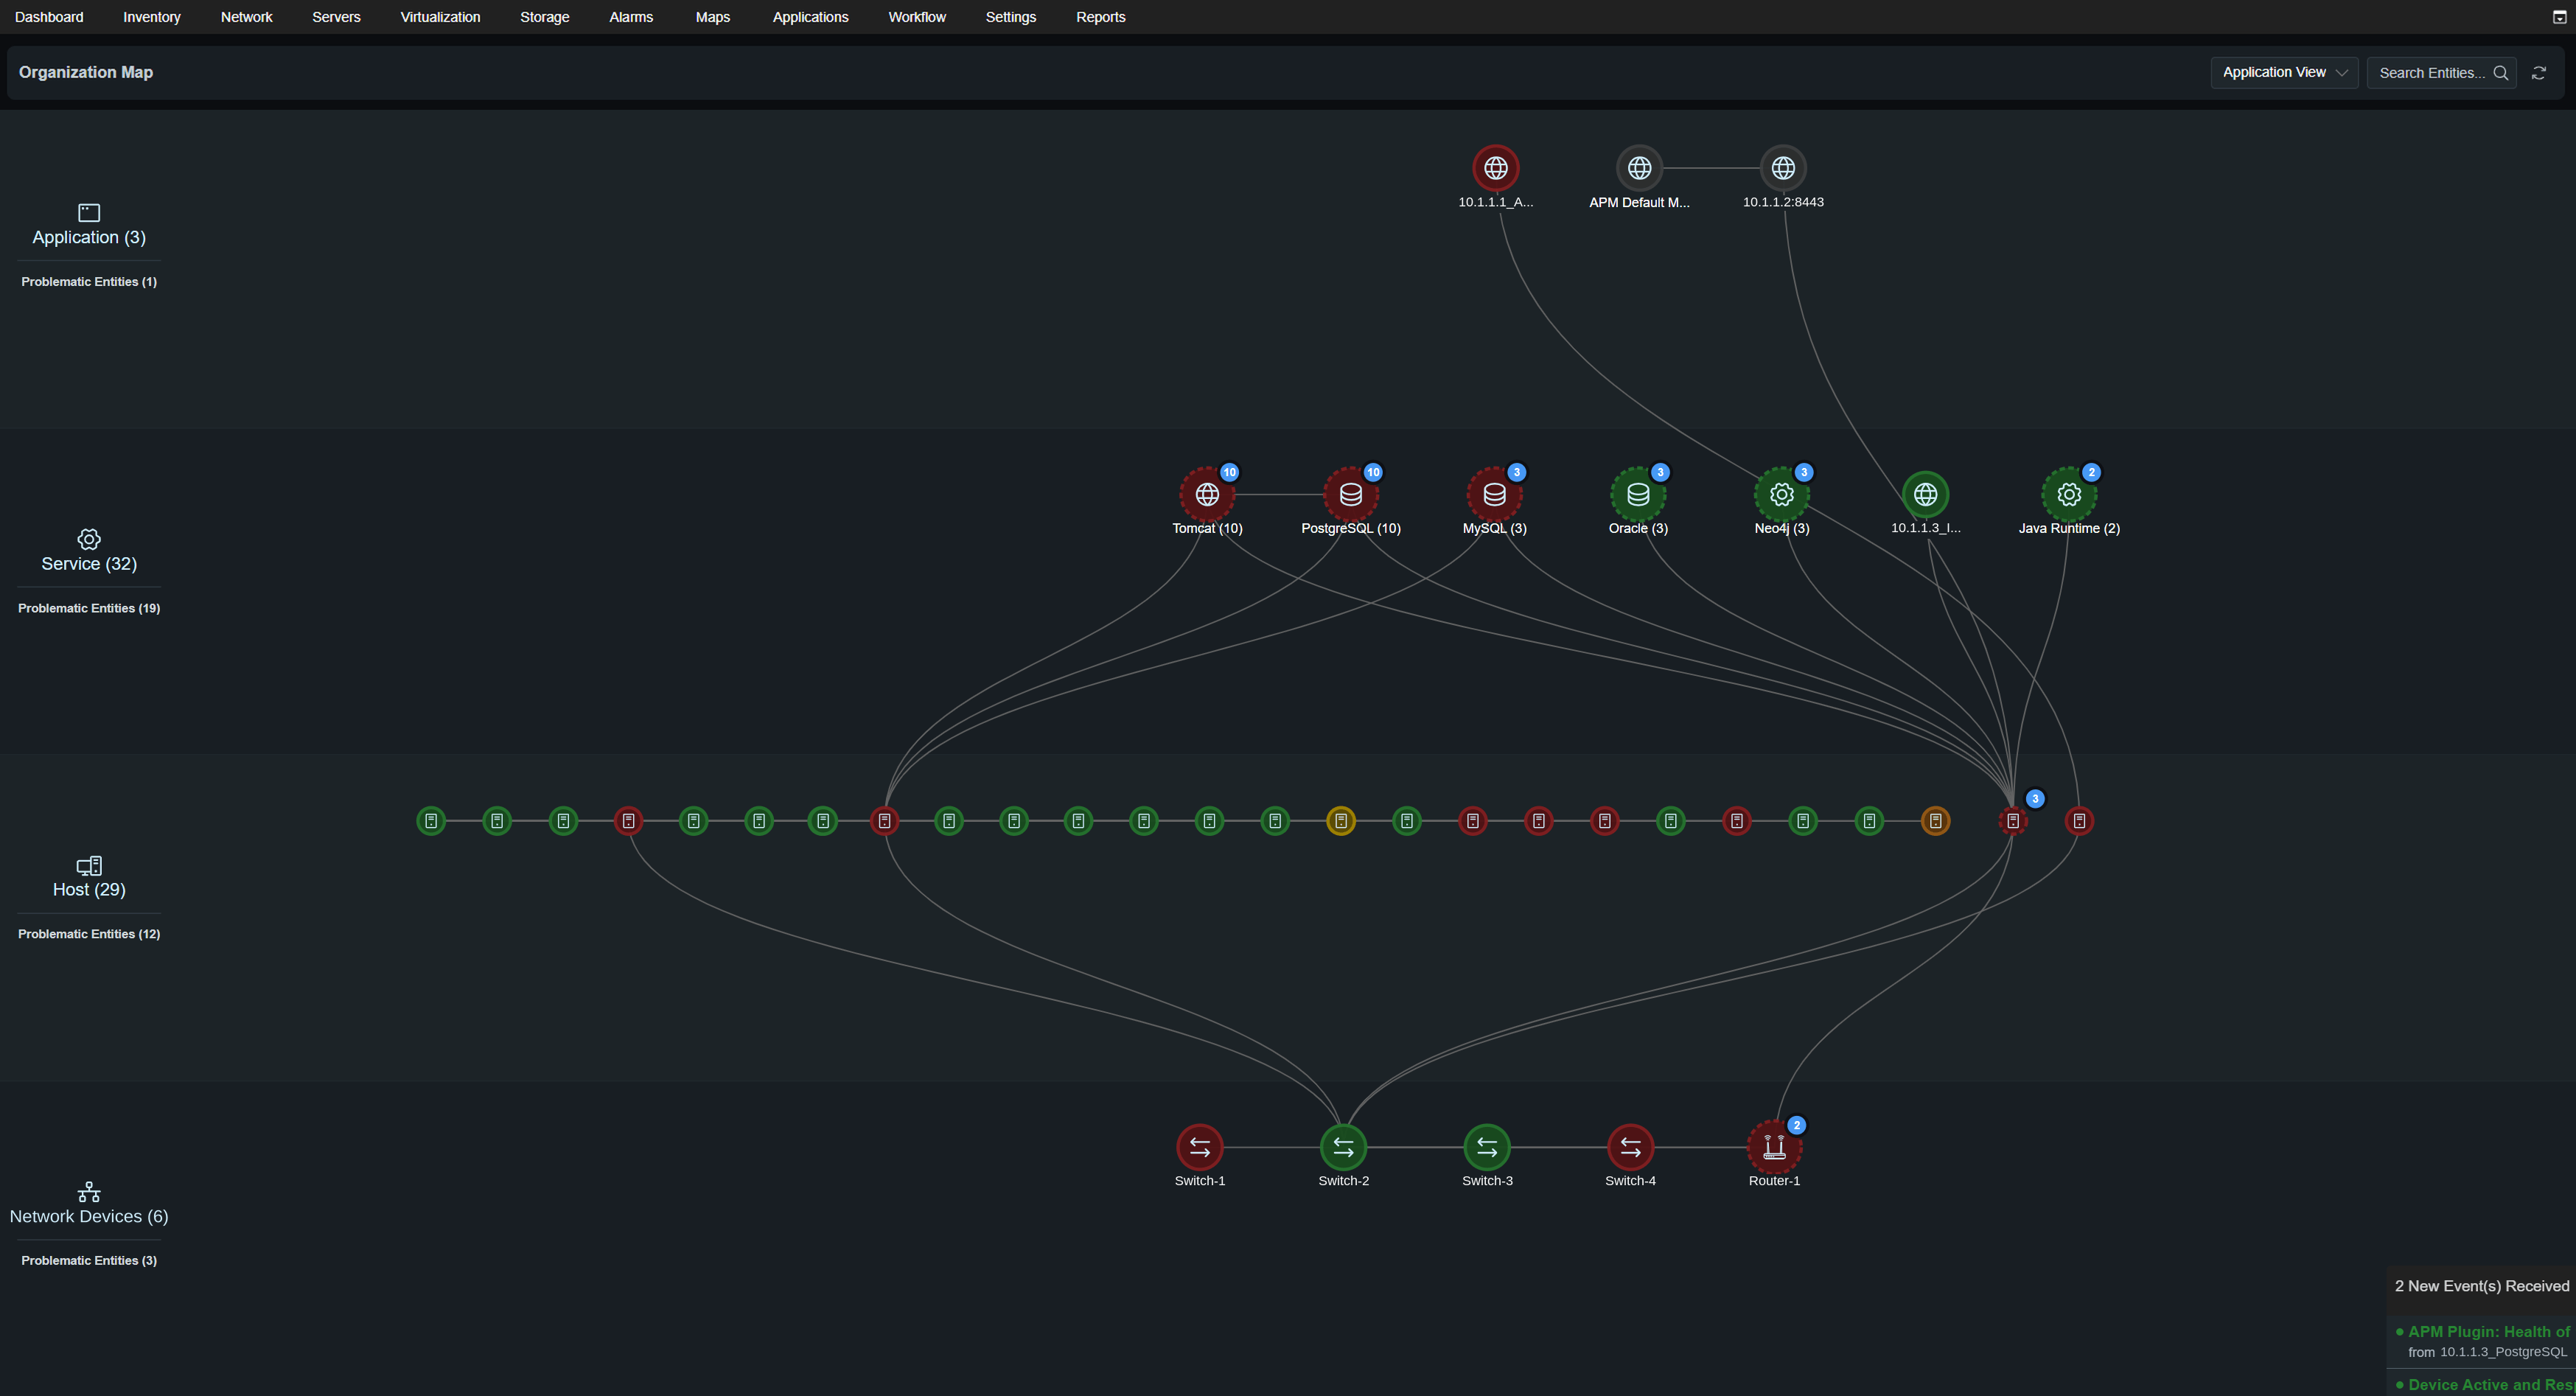
Task: Click the window restore icon at top right
Action: click(x=2559, y=17)
